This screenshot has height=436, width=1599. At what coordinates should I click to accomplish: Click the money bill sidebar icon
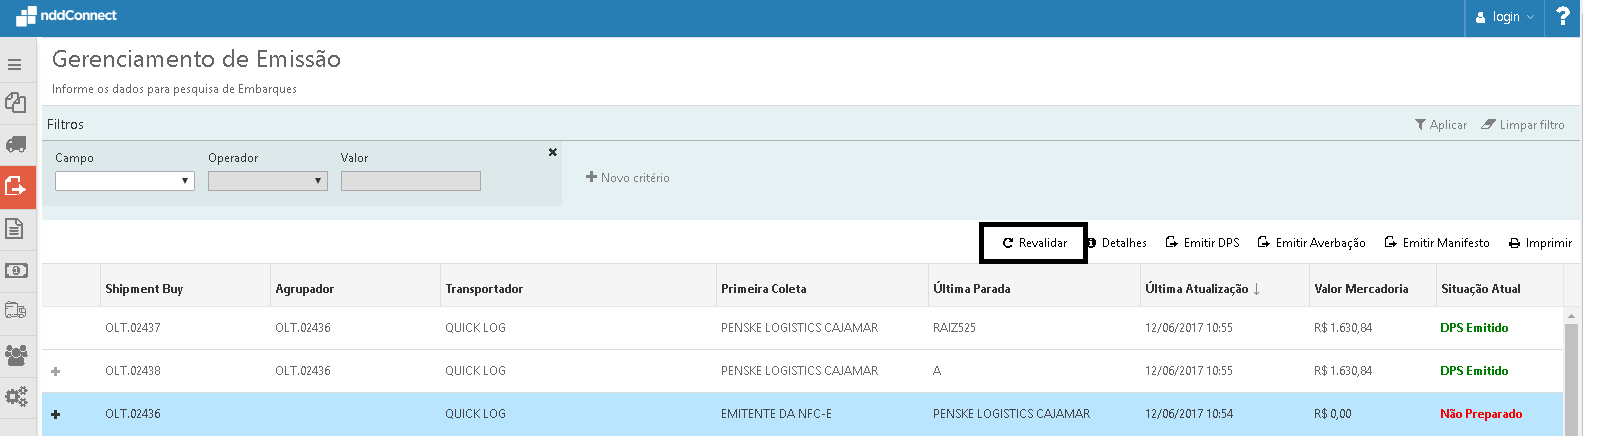click(16, 271)
